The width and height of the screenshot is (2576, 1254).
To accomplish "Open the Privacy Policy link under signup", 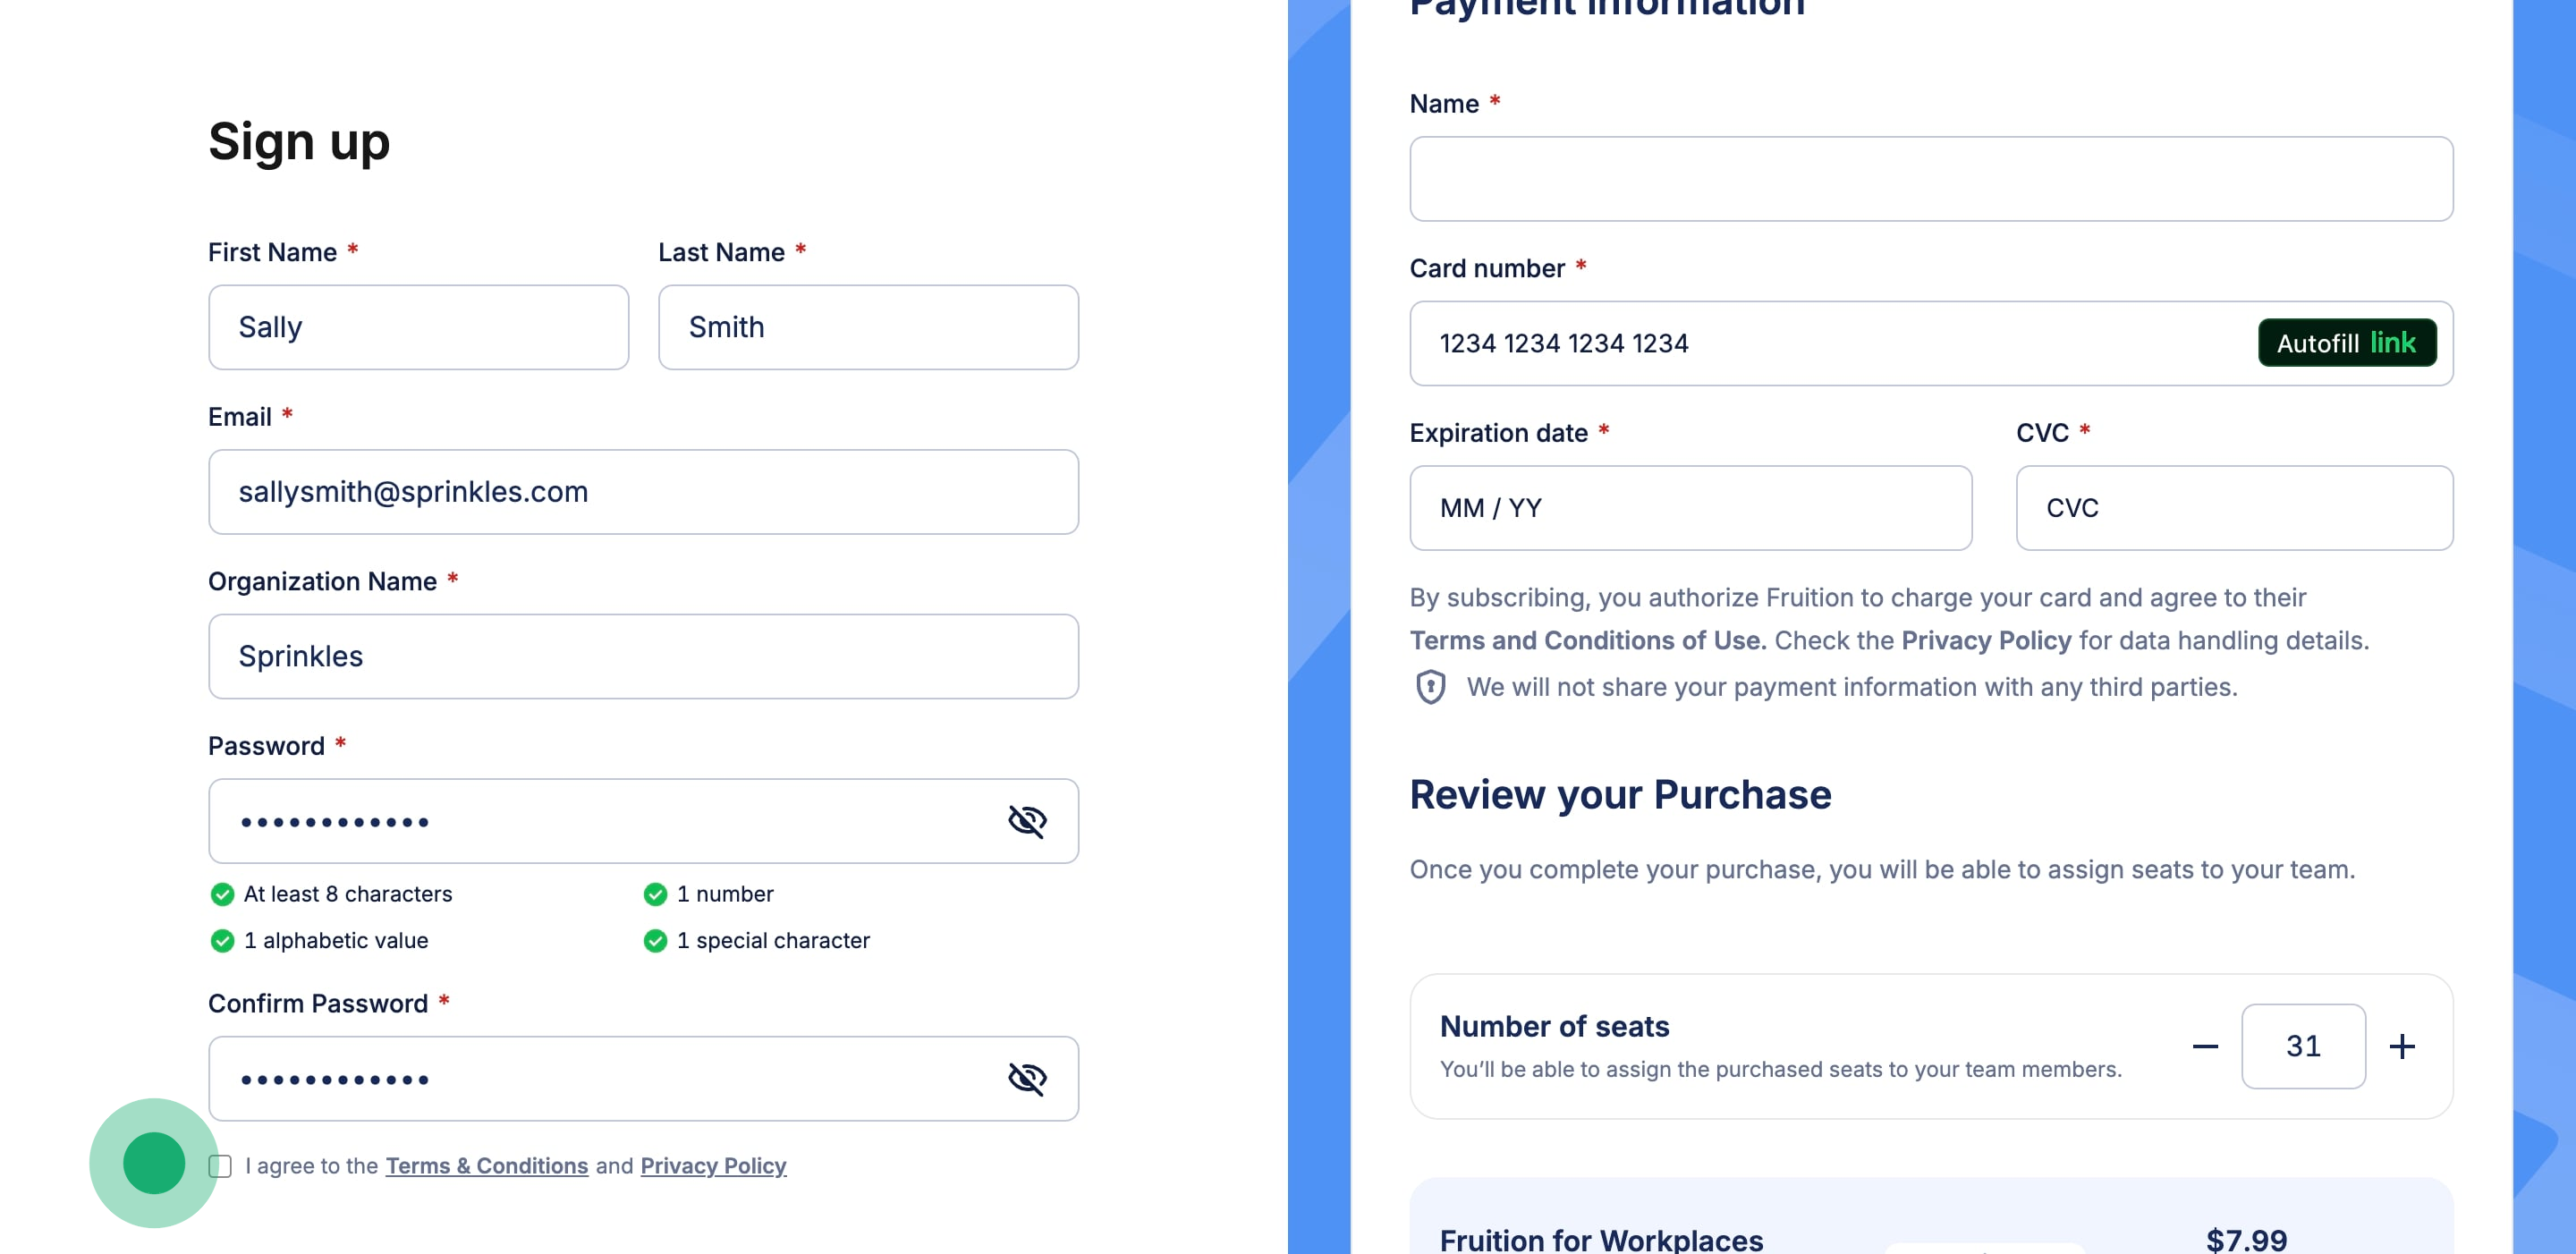I will pyautogui.click(x=713, y=1166).
